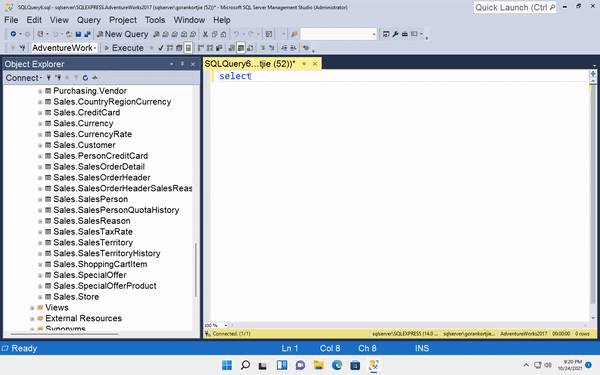Open Properties with the wrench icon
600x375 pixels.
pyautogui.click(x=395, y=34)
